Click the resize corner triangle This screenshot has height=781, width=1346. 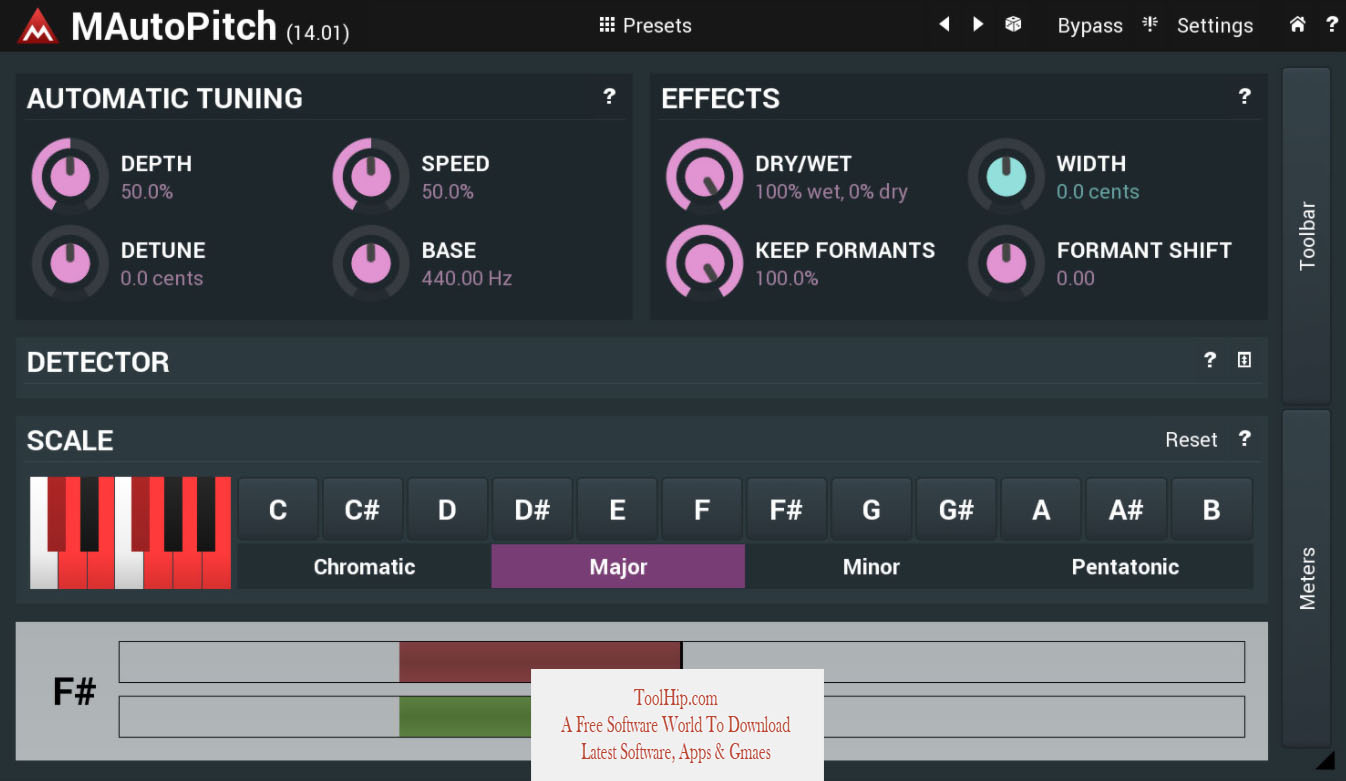[1325, 761]
